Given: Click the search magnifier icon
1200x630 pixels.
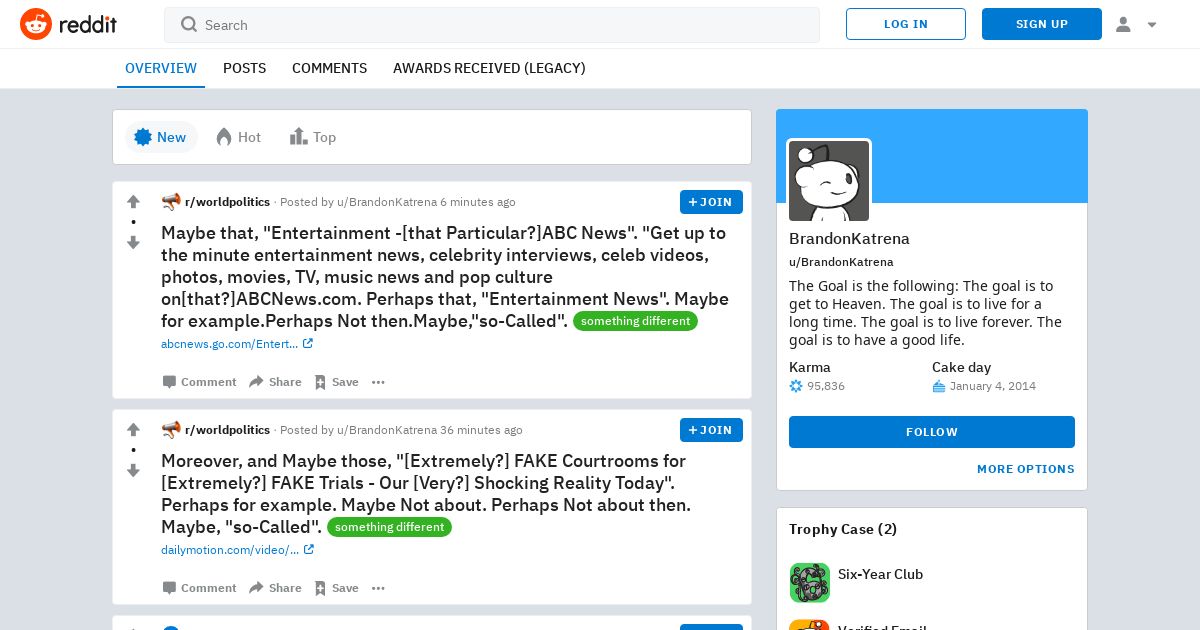Looking at the screenshot, I should click(x=189, y=25).
